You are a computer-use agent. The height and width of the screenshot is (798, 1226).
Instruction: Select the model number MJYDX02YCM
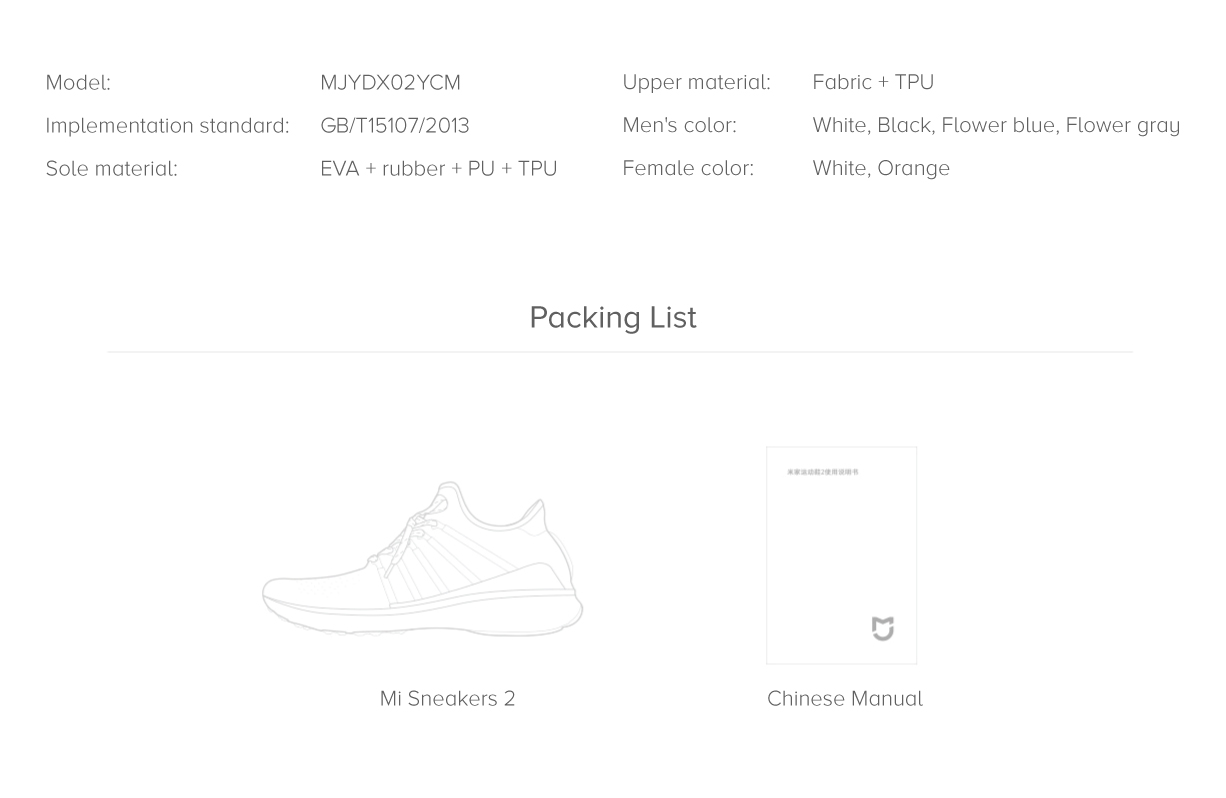coord(390,82)
